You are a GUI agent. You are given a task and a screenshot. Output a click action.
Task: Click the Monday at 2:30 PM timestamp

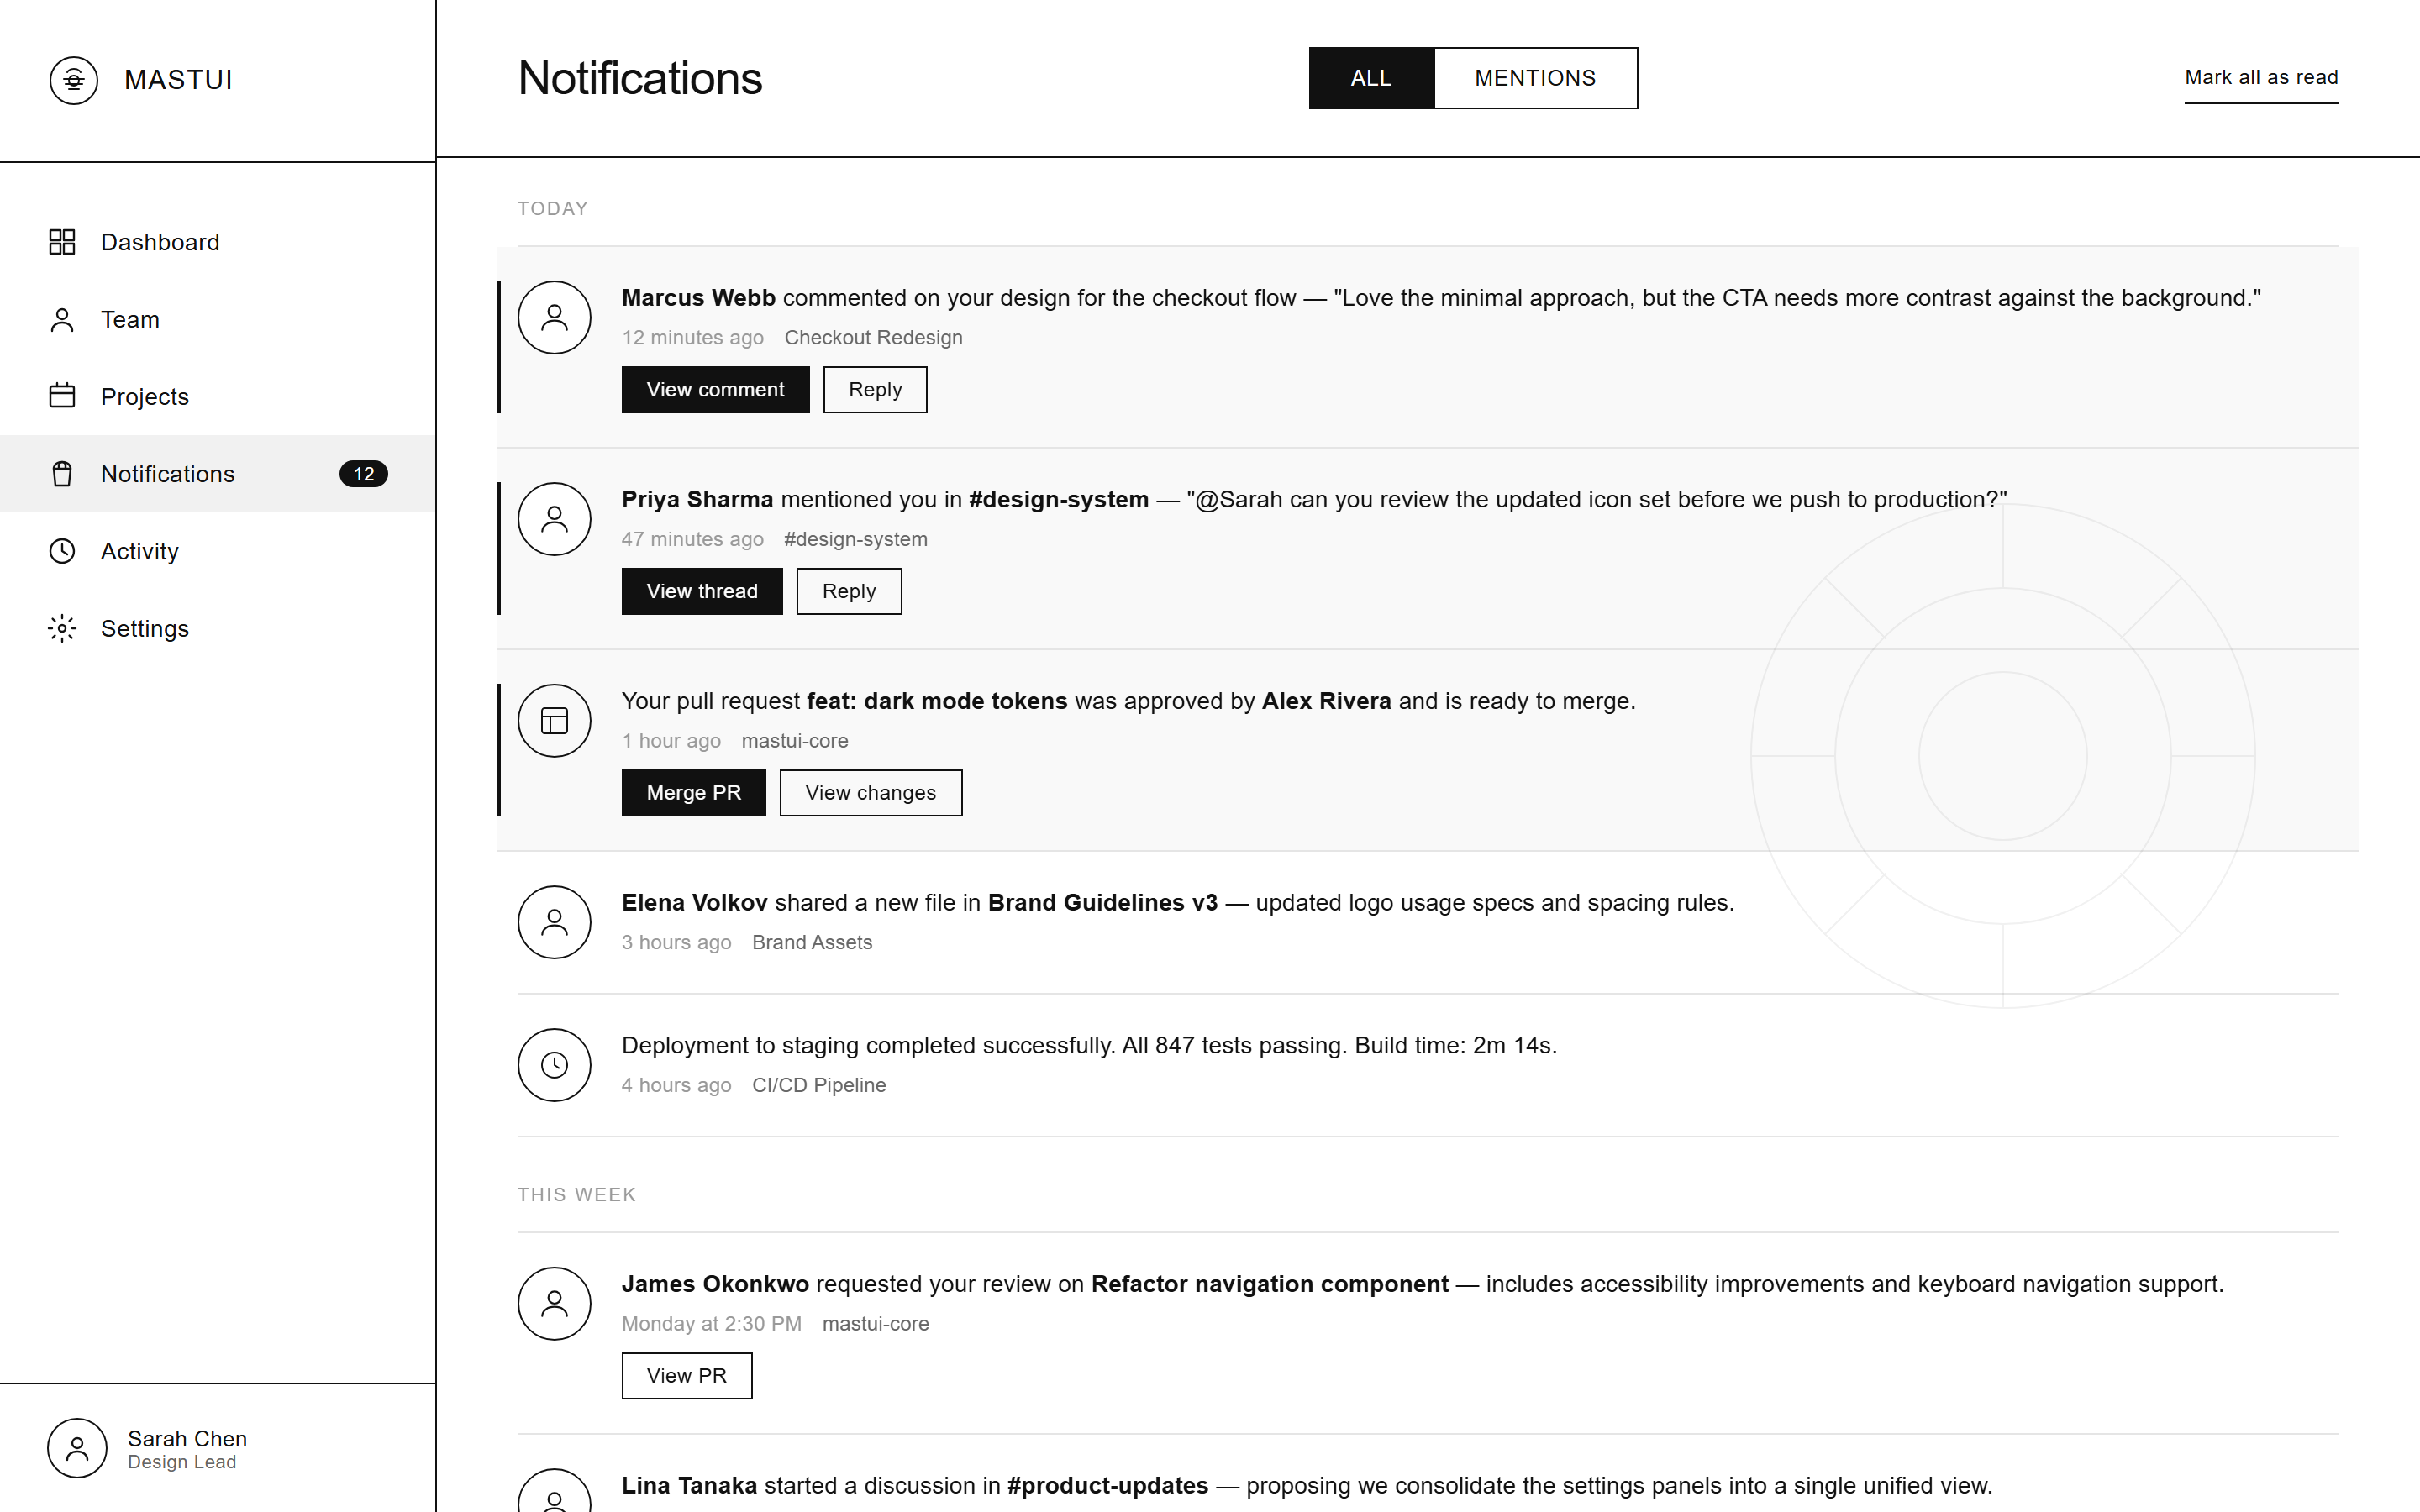point(711,1324)
